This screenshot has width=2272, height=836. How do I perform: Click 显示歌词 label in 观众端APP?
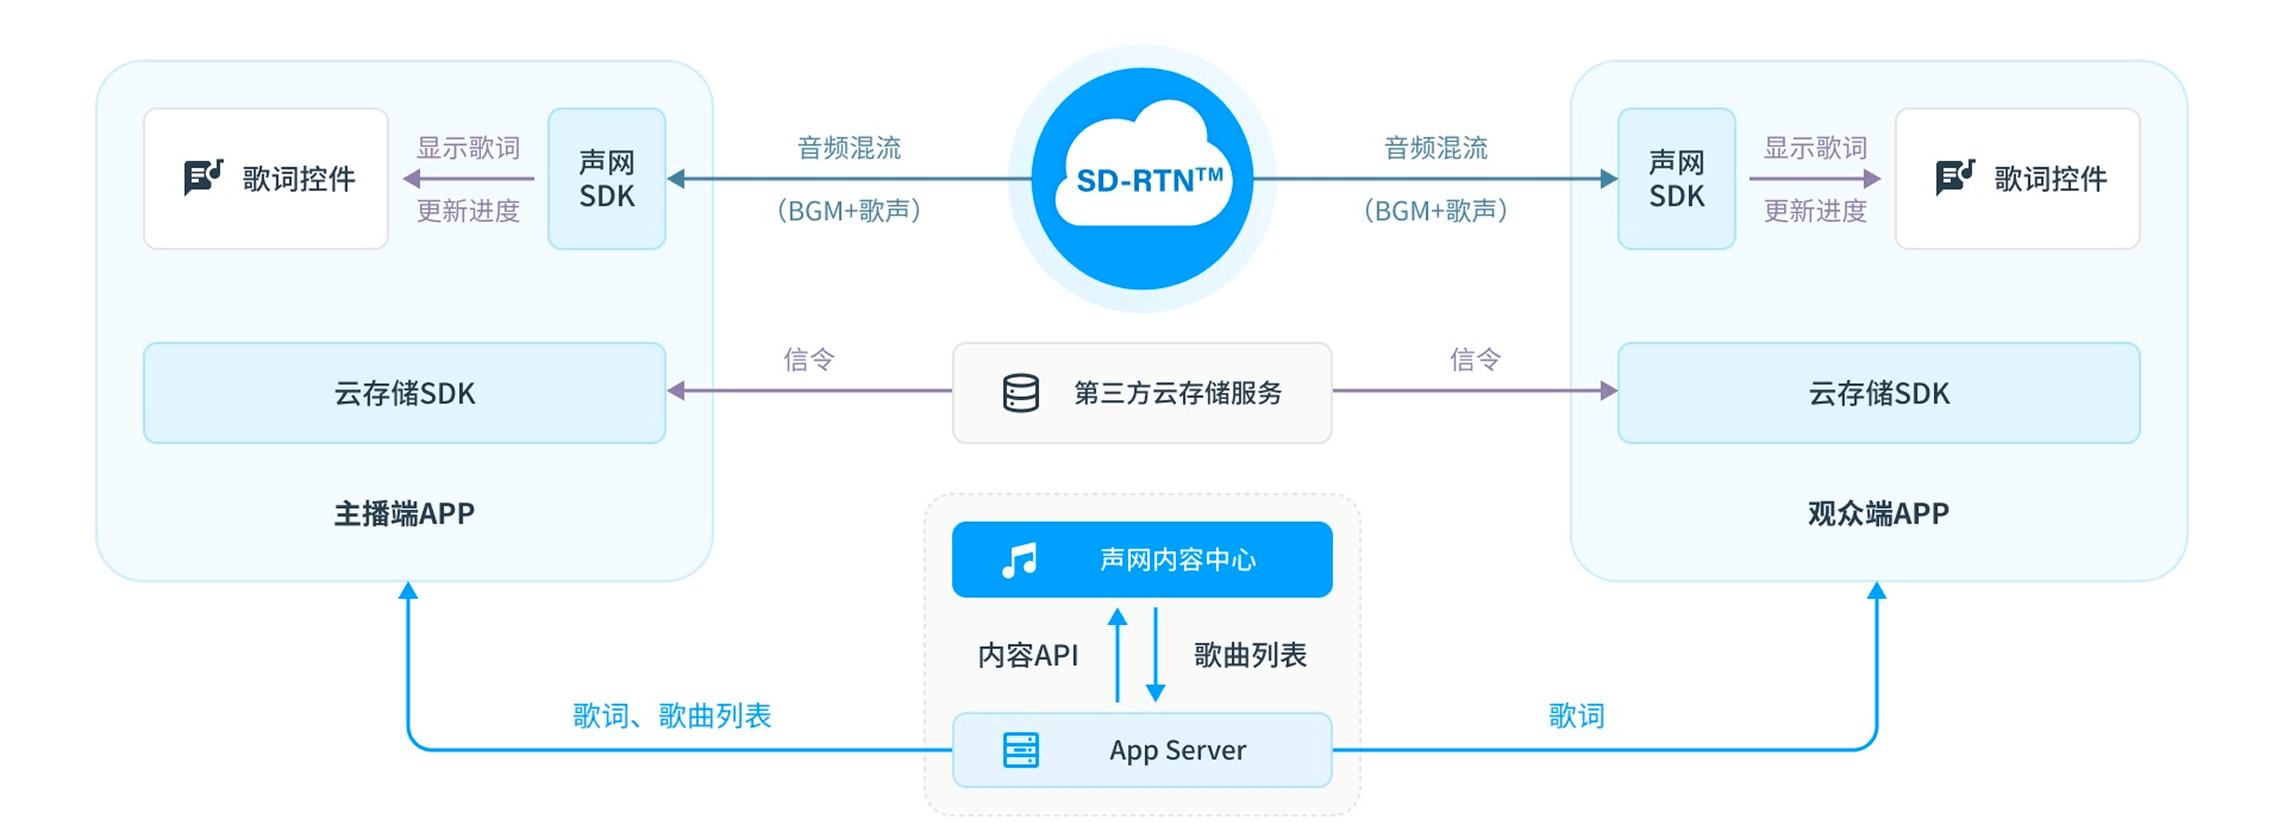pos(1815,148)
